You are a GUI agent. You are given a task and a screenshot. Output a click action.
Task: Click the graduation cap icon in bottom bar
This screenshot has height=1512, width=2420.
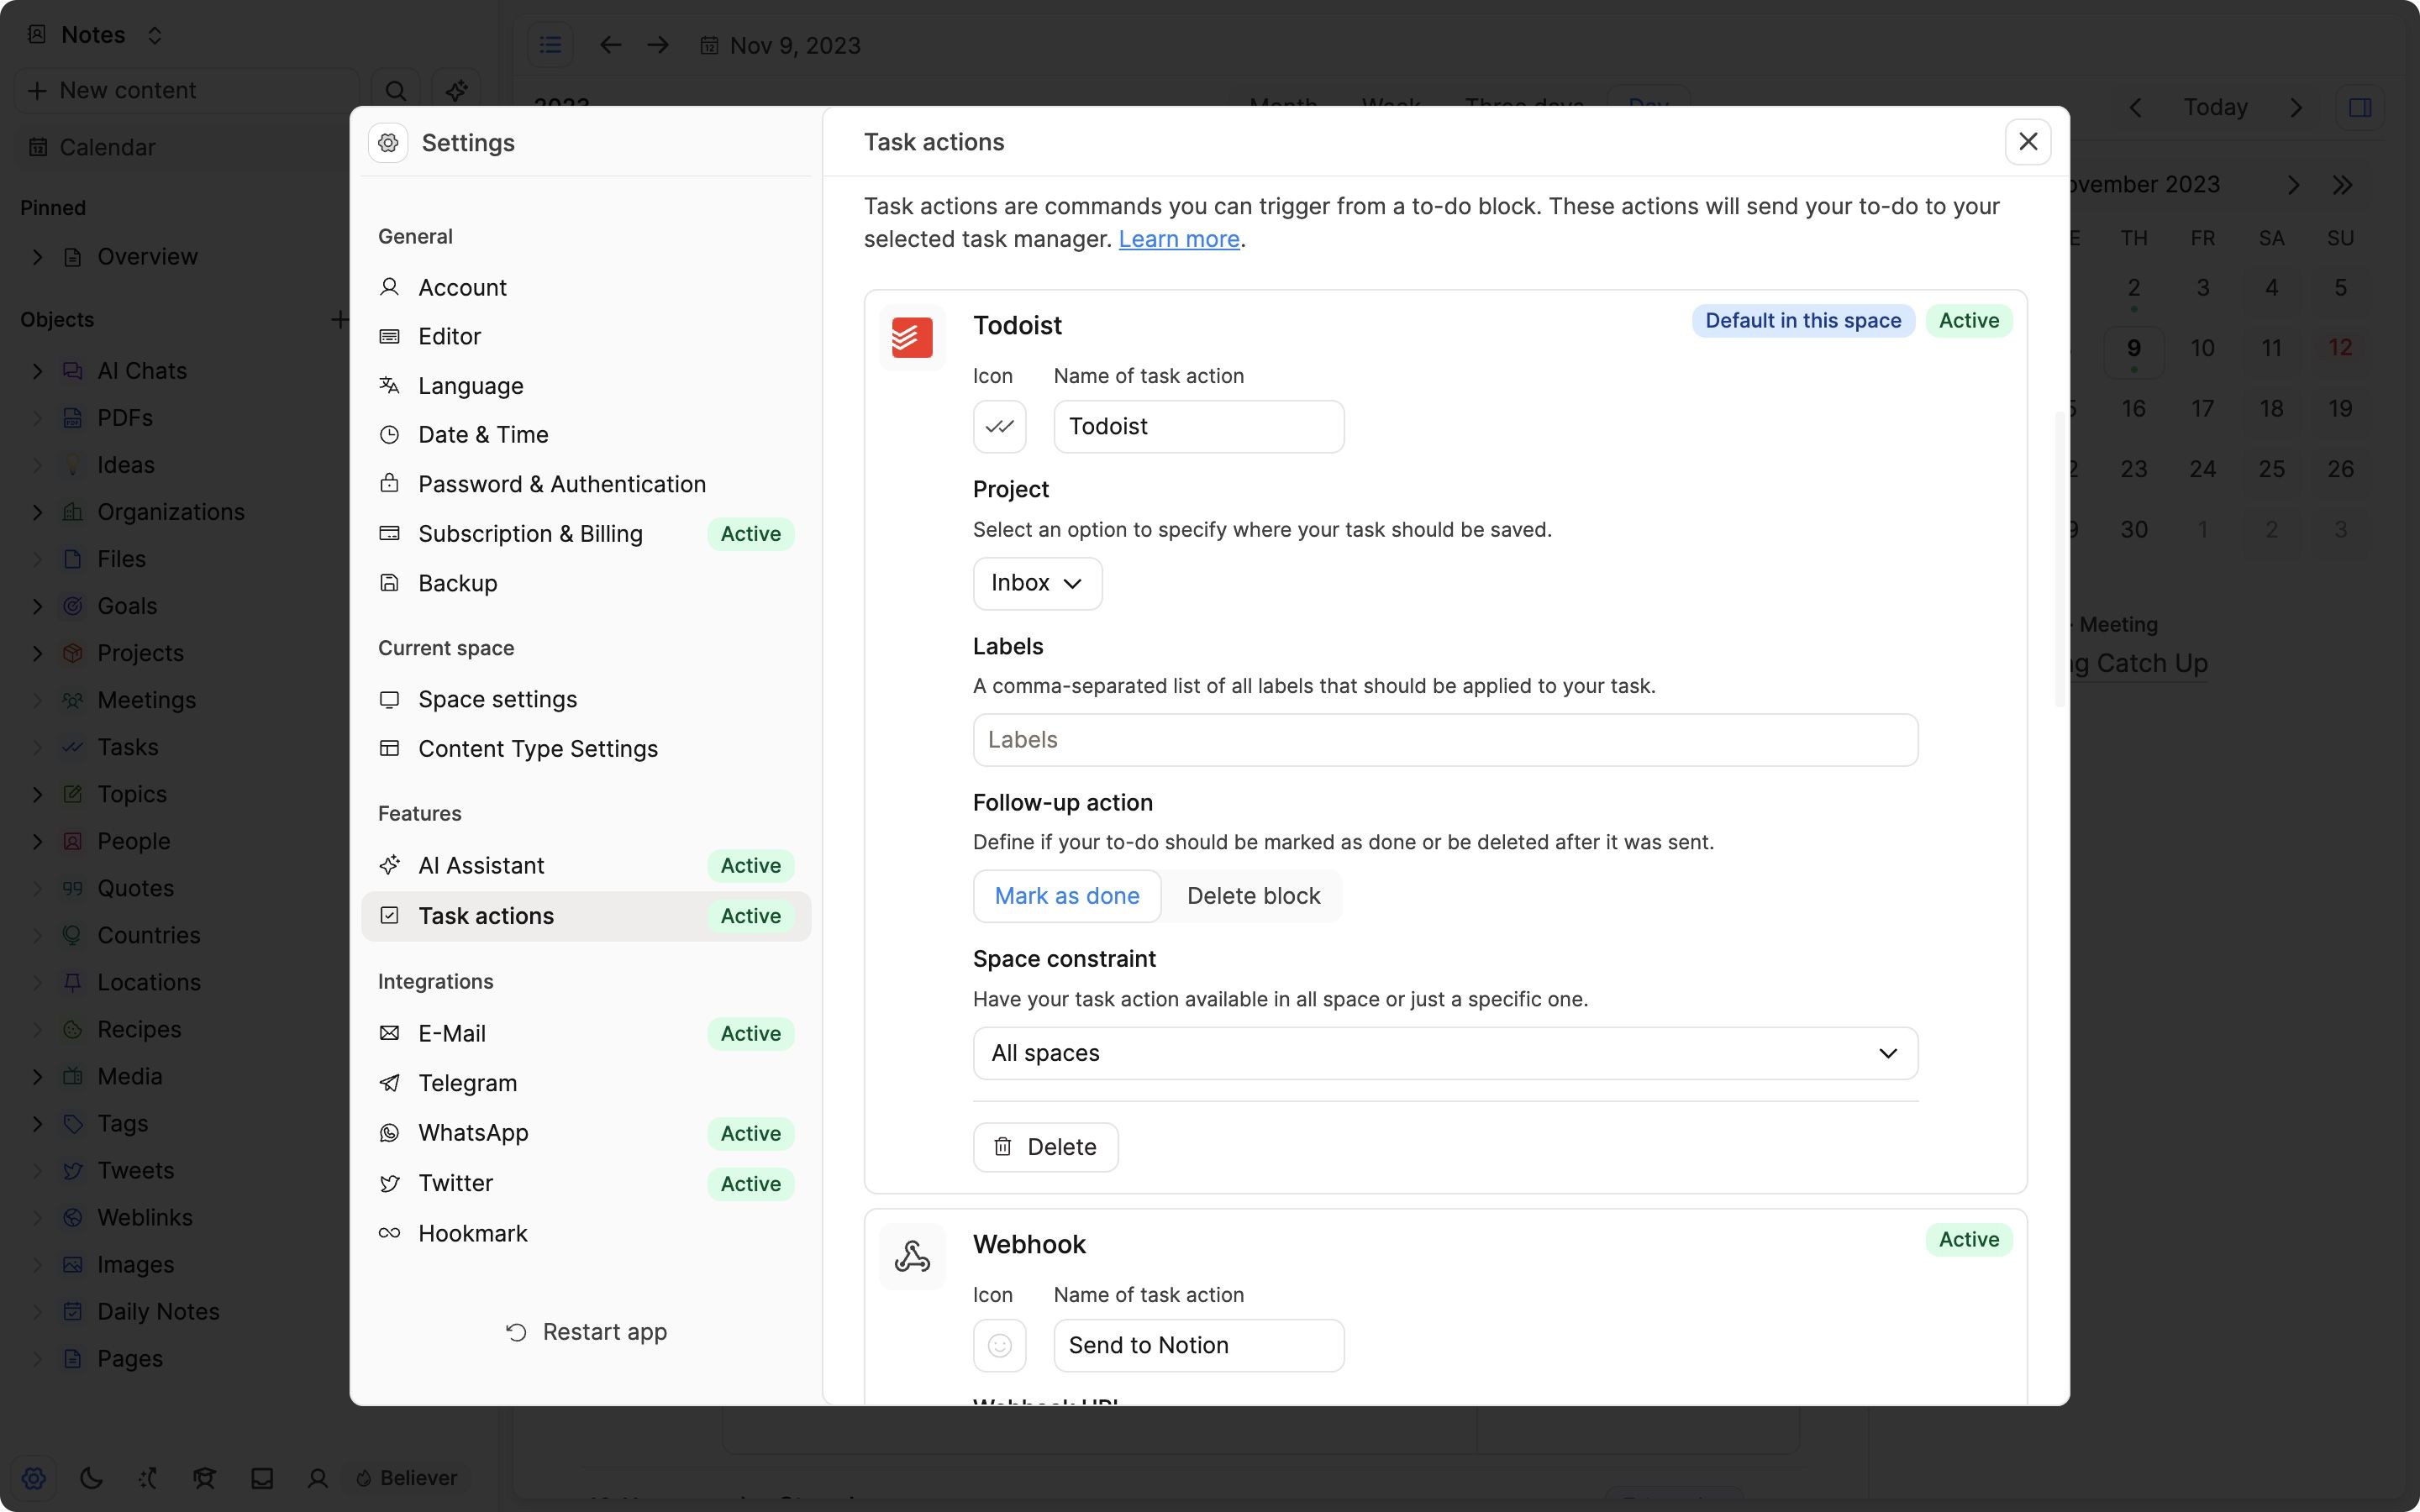coord(204,1477)
